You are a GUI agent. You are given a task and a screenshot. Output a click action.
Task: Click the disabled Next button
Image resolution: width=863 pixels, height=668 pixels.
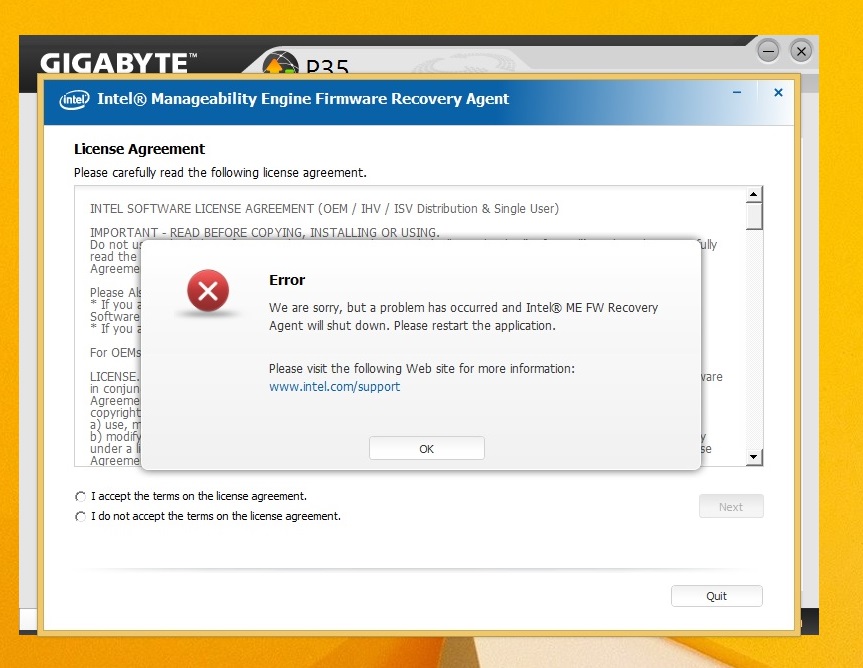[731, 506]
